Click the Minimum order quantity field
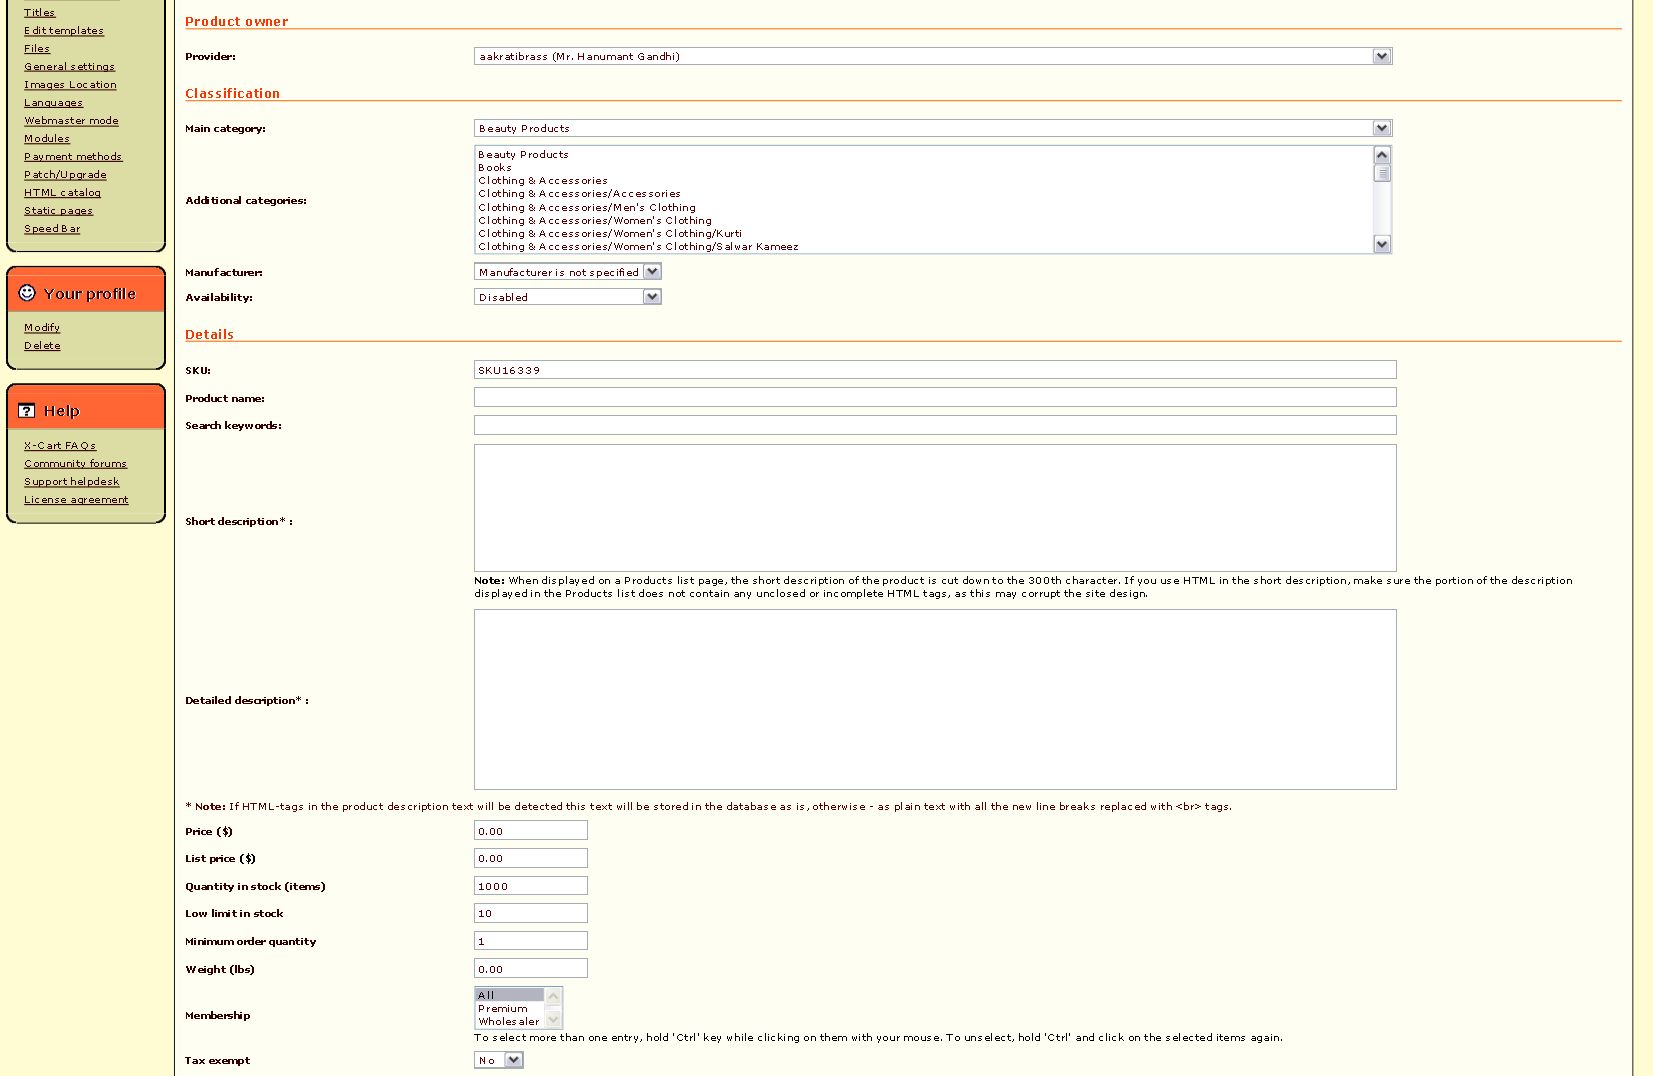 pos(531,941)
